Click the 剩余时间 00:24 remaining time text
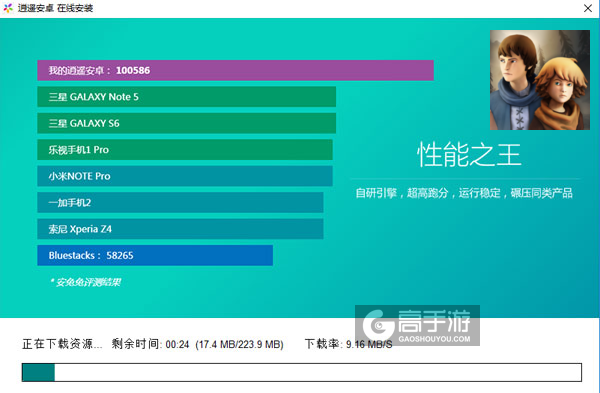The width and height of the screenshot is (600, 393). pyautogui.click(x=150, y=344)
